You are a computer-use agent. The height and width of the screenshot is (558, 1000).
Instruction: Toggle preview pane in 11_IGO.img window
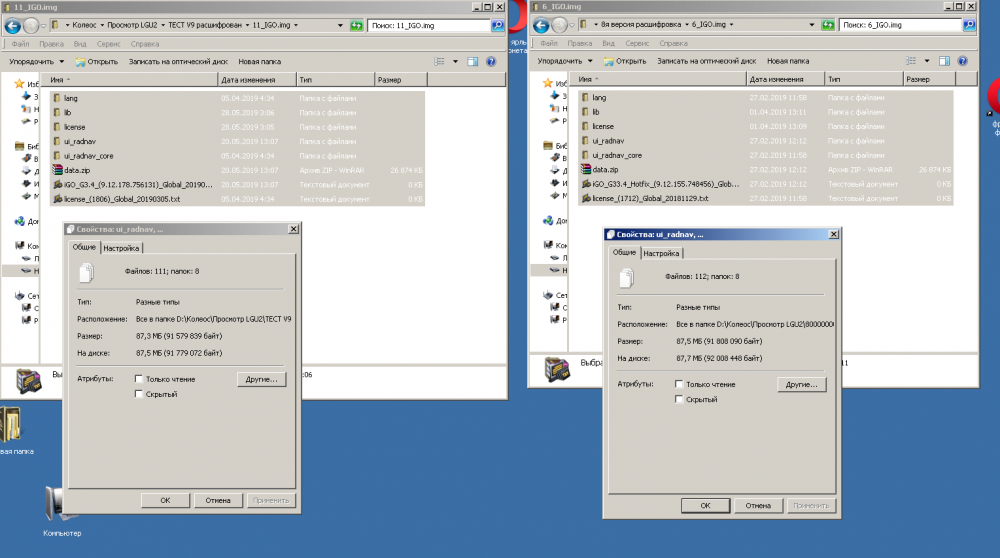[473, 62]
